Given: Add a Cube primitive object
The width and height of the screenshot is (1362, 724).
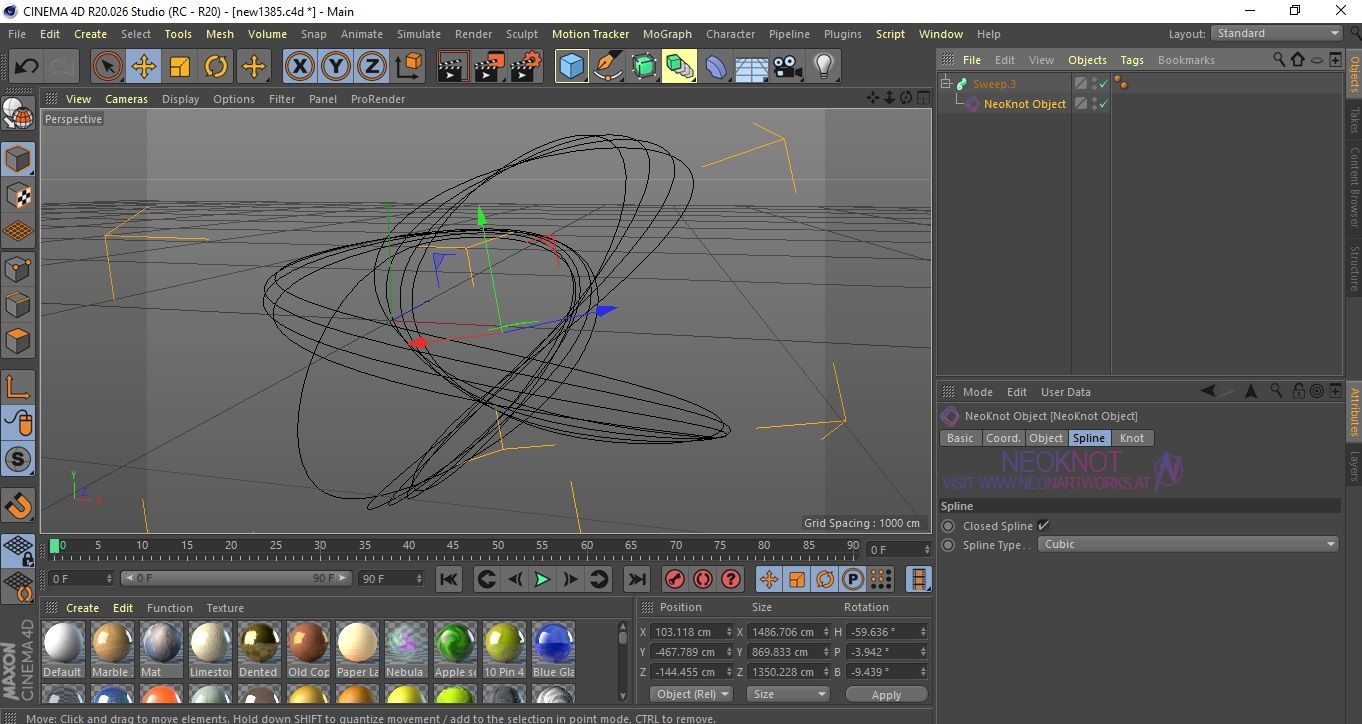Looking at the screenshot, I should [x=571, y=67].
